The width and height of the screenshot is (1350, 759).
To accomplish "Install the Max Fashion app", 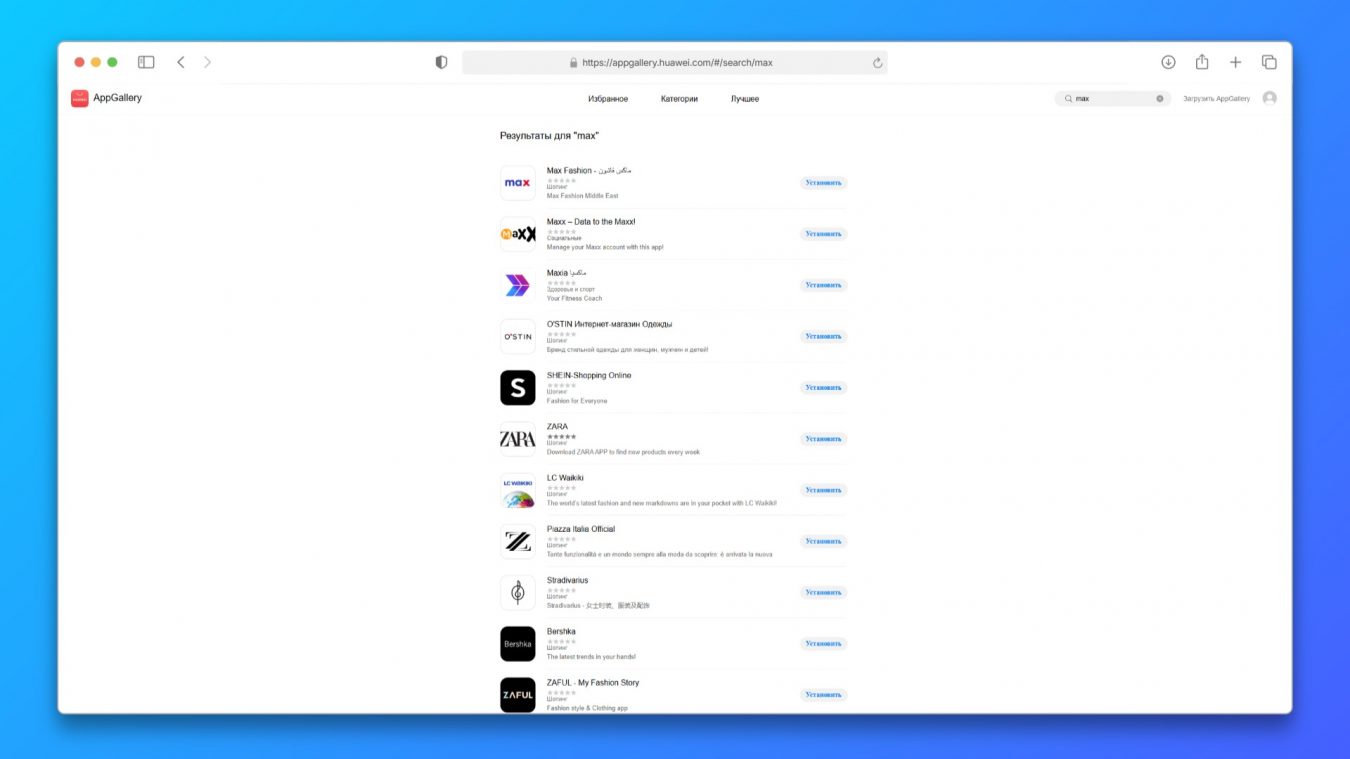I will click(823, 183).
